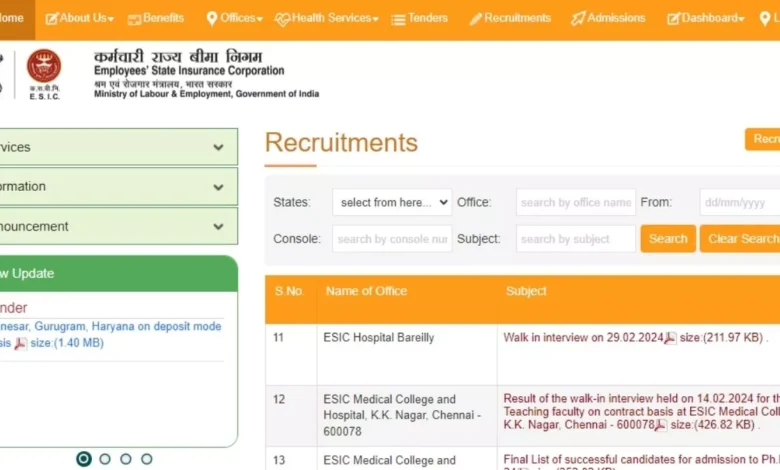Click the From date input field
780x470 pixels.
pos(739,202)
